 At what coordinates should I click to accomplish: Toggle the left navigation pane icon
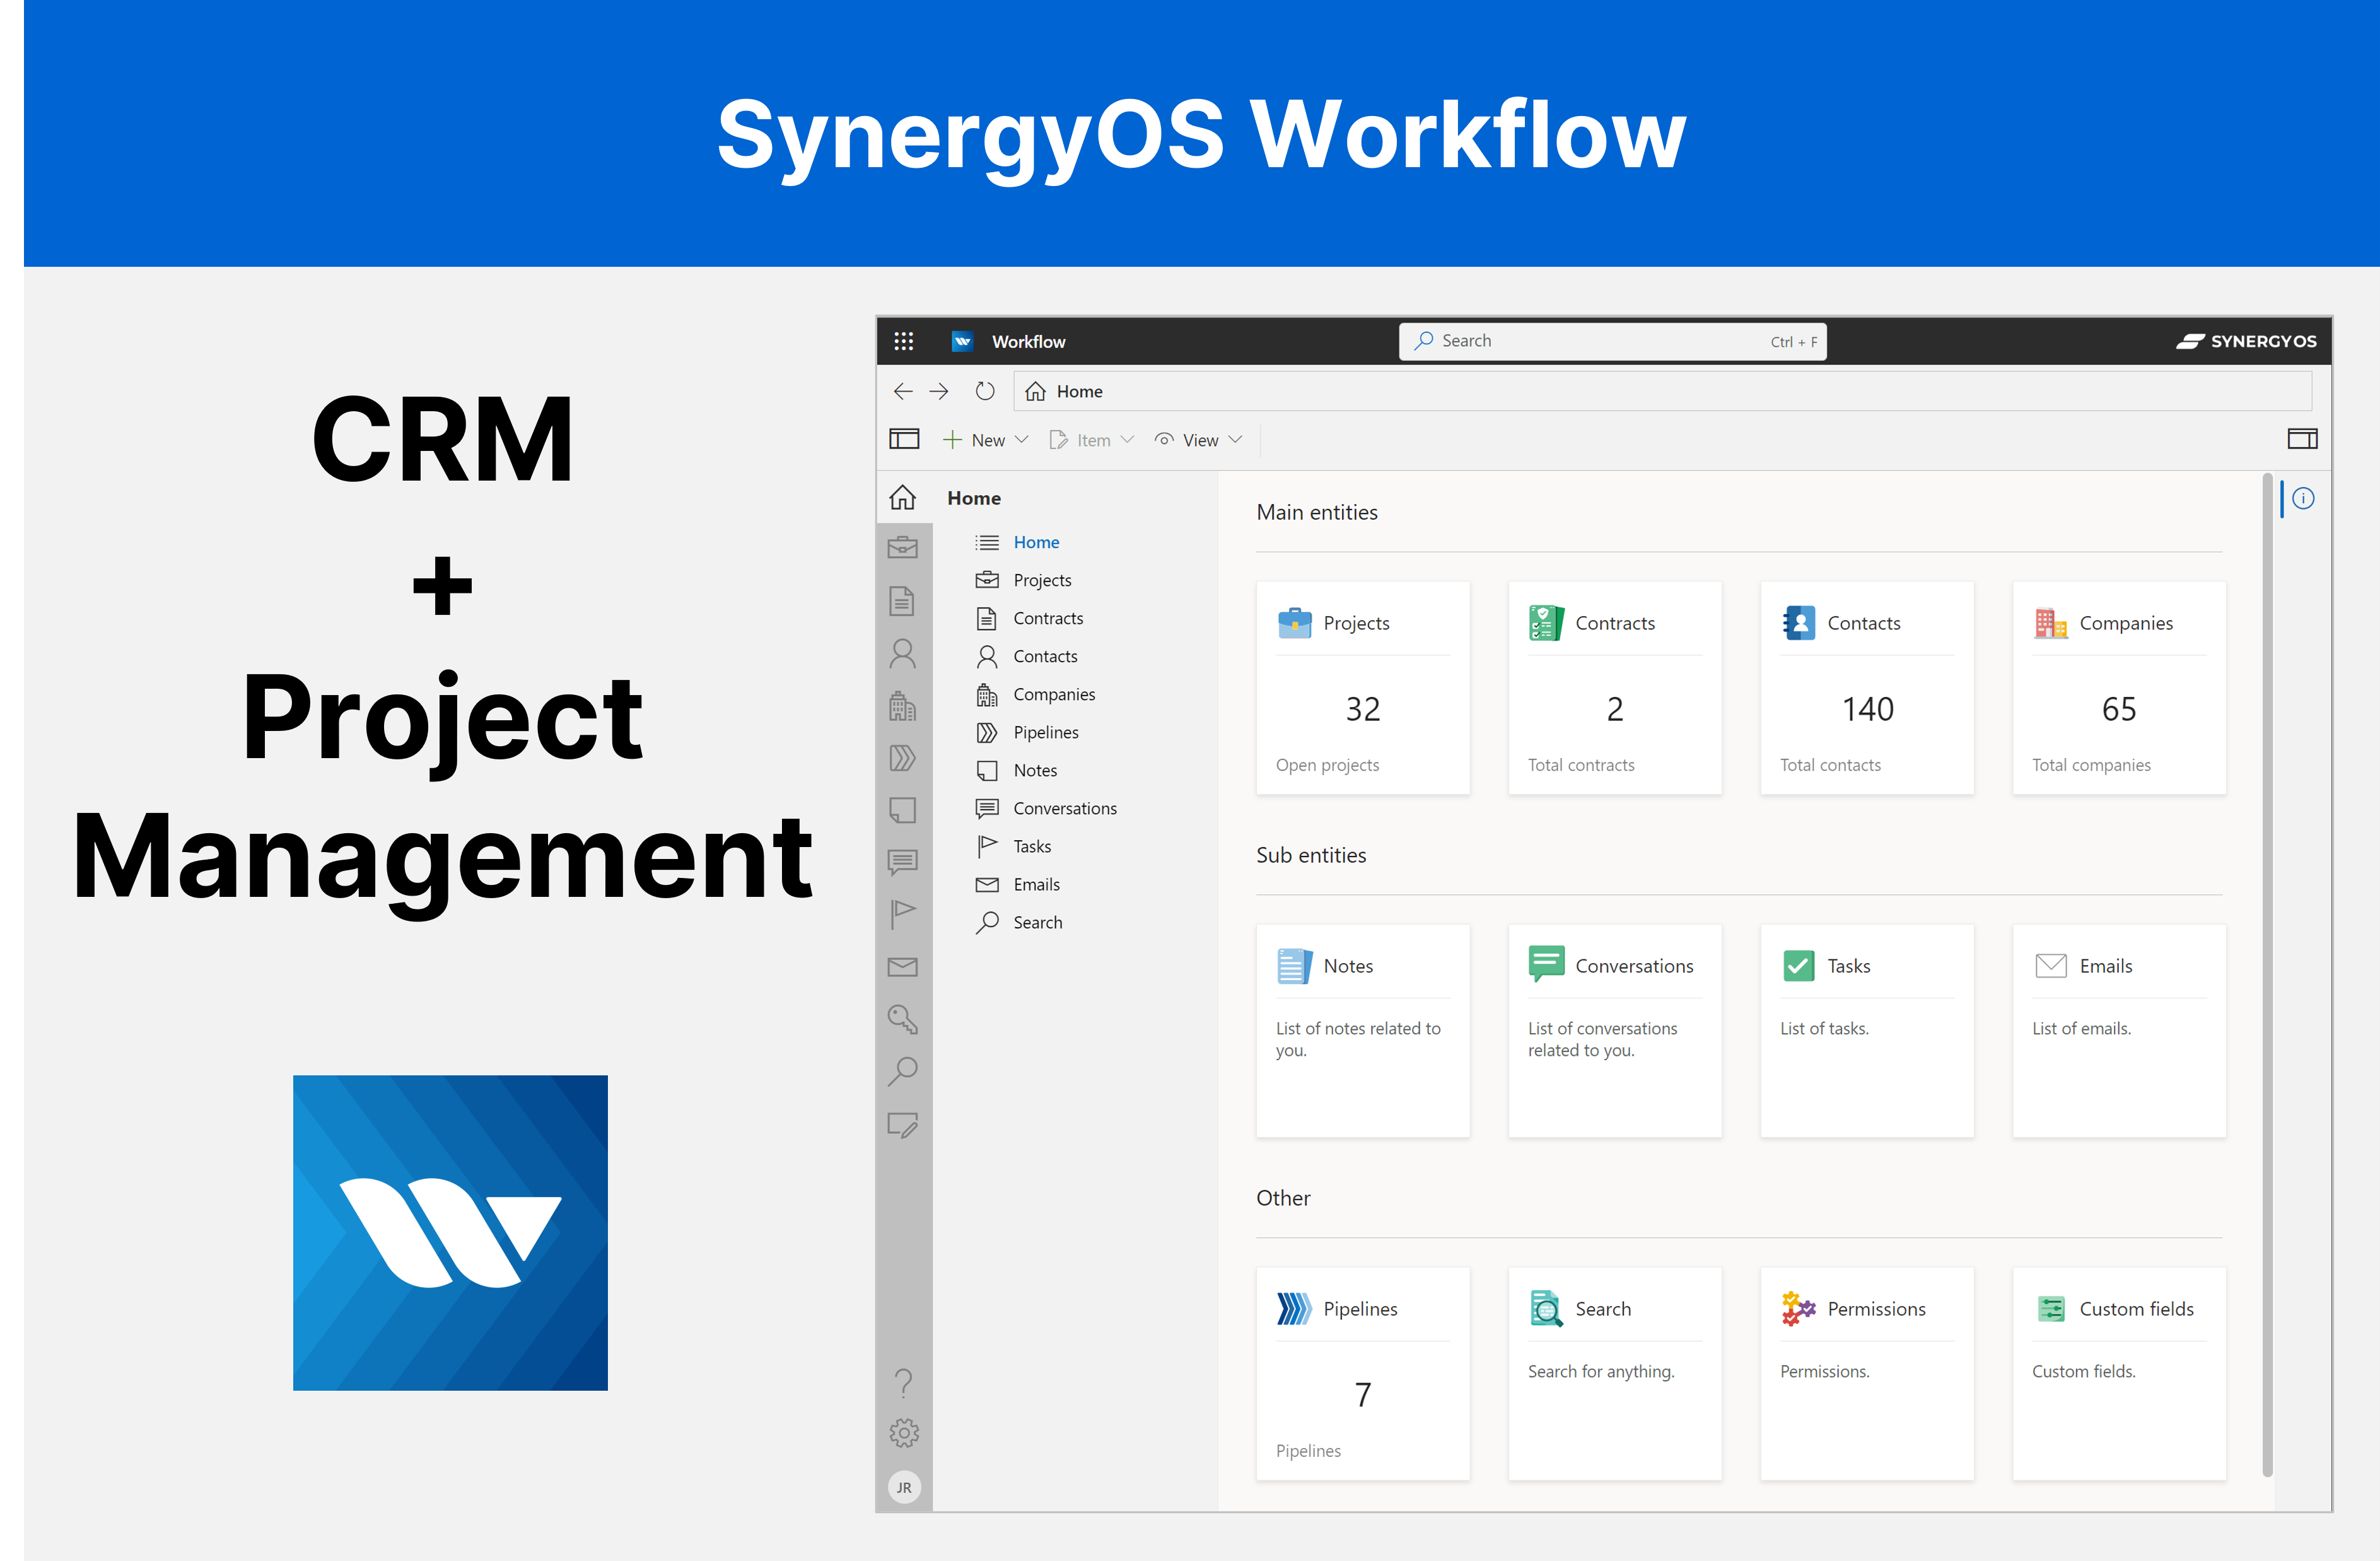coord(904,439)
